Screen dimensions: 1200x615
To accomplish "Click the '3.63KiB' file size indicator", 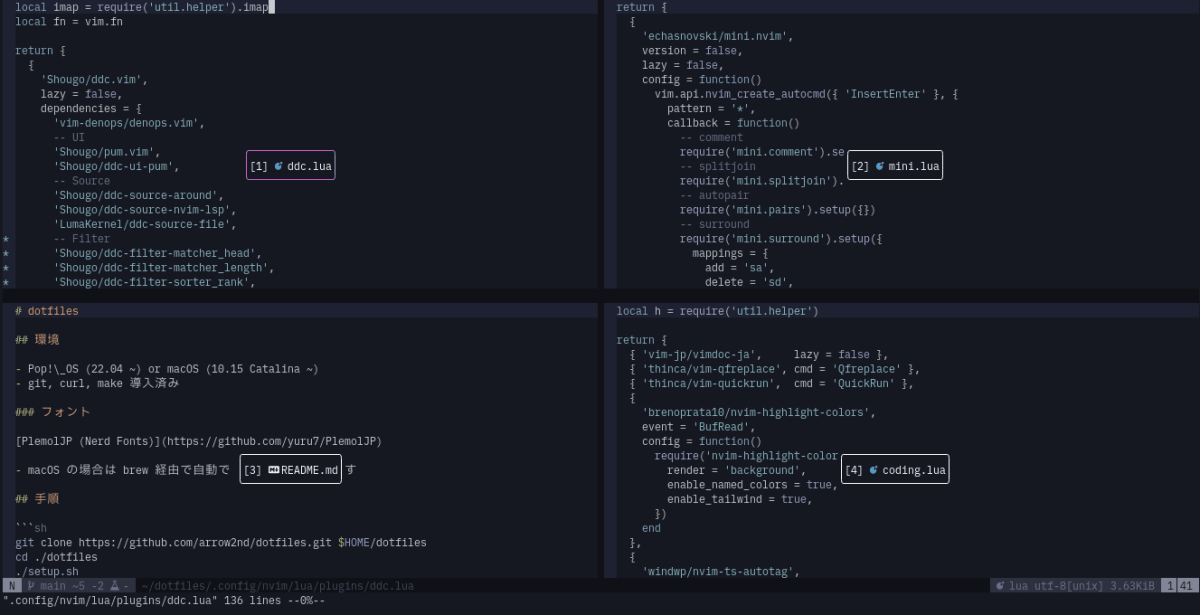I will point(1132,586).
